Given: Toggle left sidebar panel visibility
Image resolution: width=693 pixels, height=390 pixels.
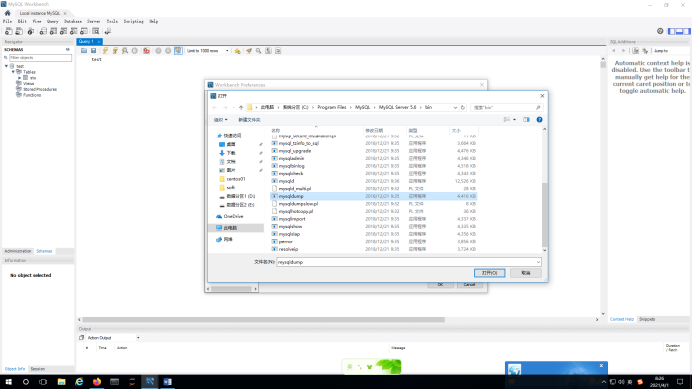Looking at the screenshot, I should coord(671,31).
